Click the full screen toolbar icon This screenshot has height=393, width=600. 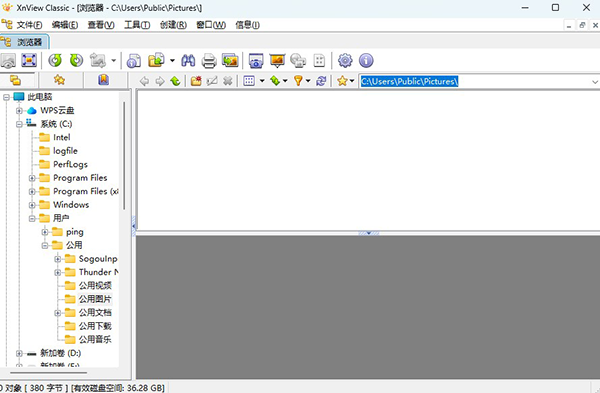coord(29,60)
